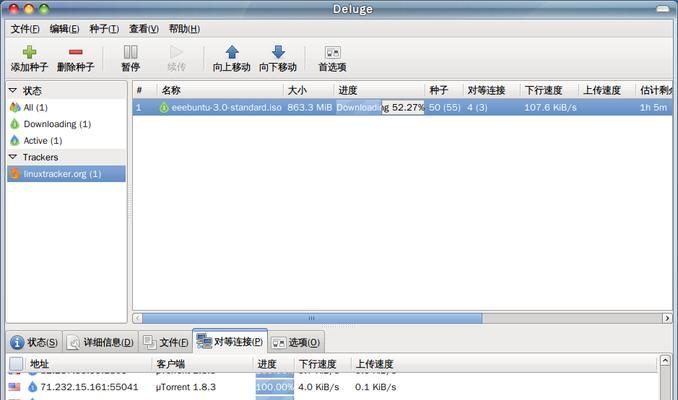Open Preferences via the toolbar icon
This screenshot has width=678, height=400.
[333, 53]
